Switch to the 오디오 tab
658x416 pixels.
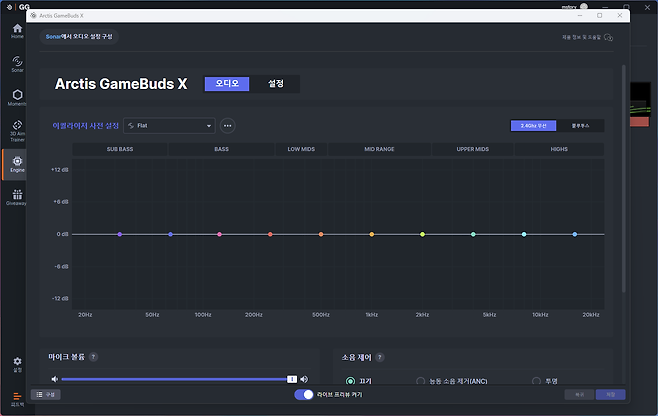click(x=226, y=84)
